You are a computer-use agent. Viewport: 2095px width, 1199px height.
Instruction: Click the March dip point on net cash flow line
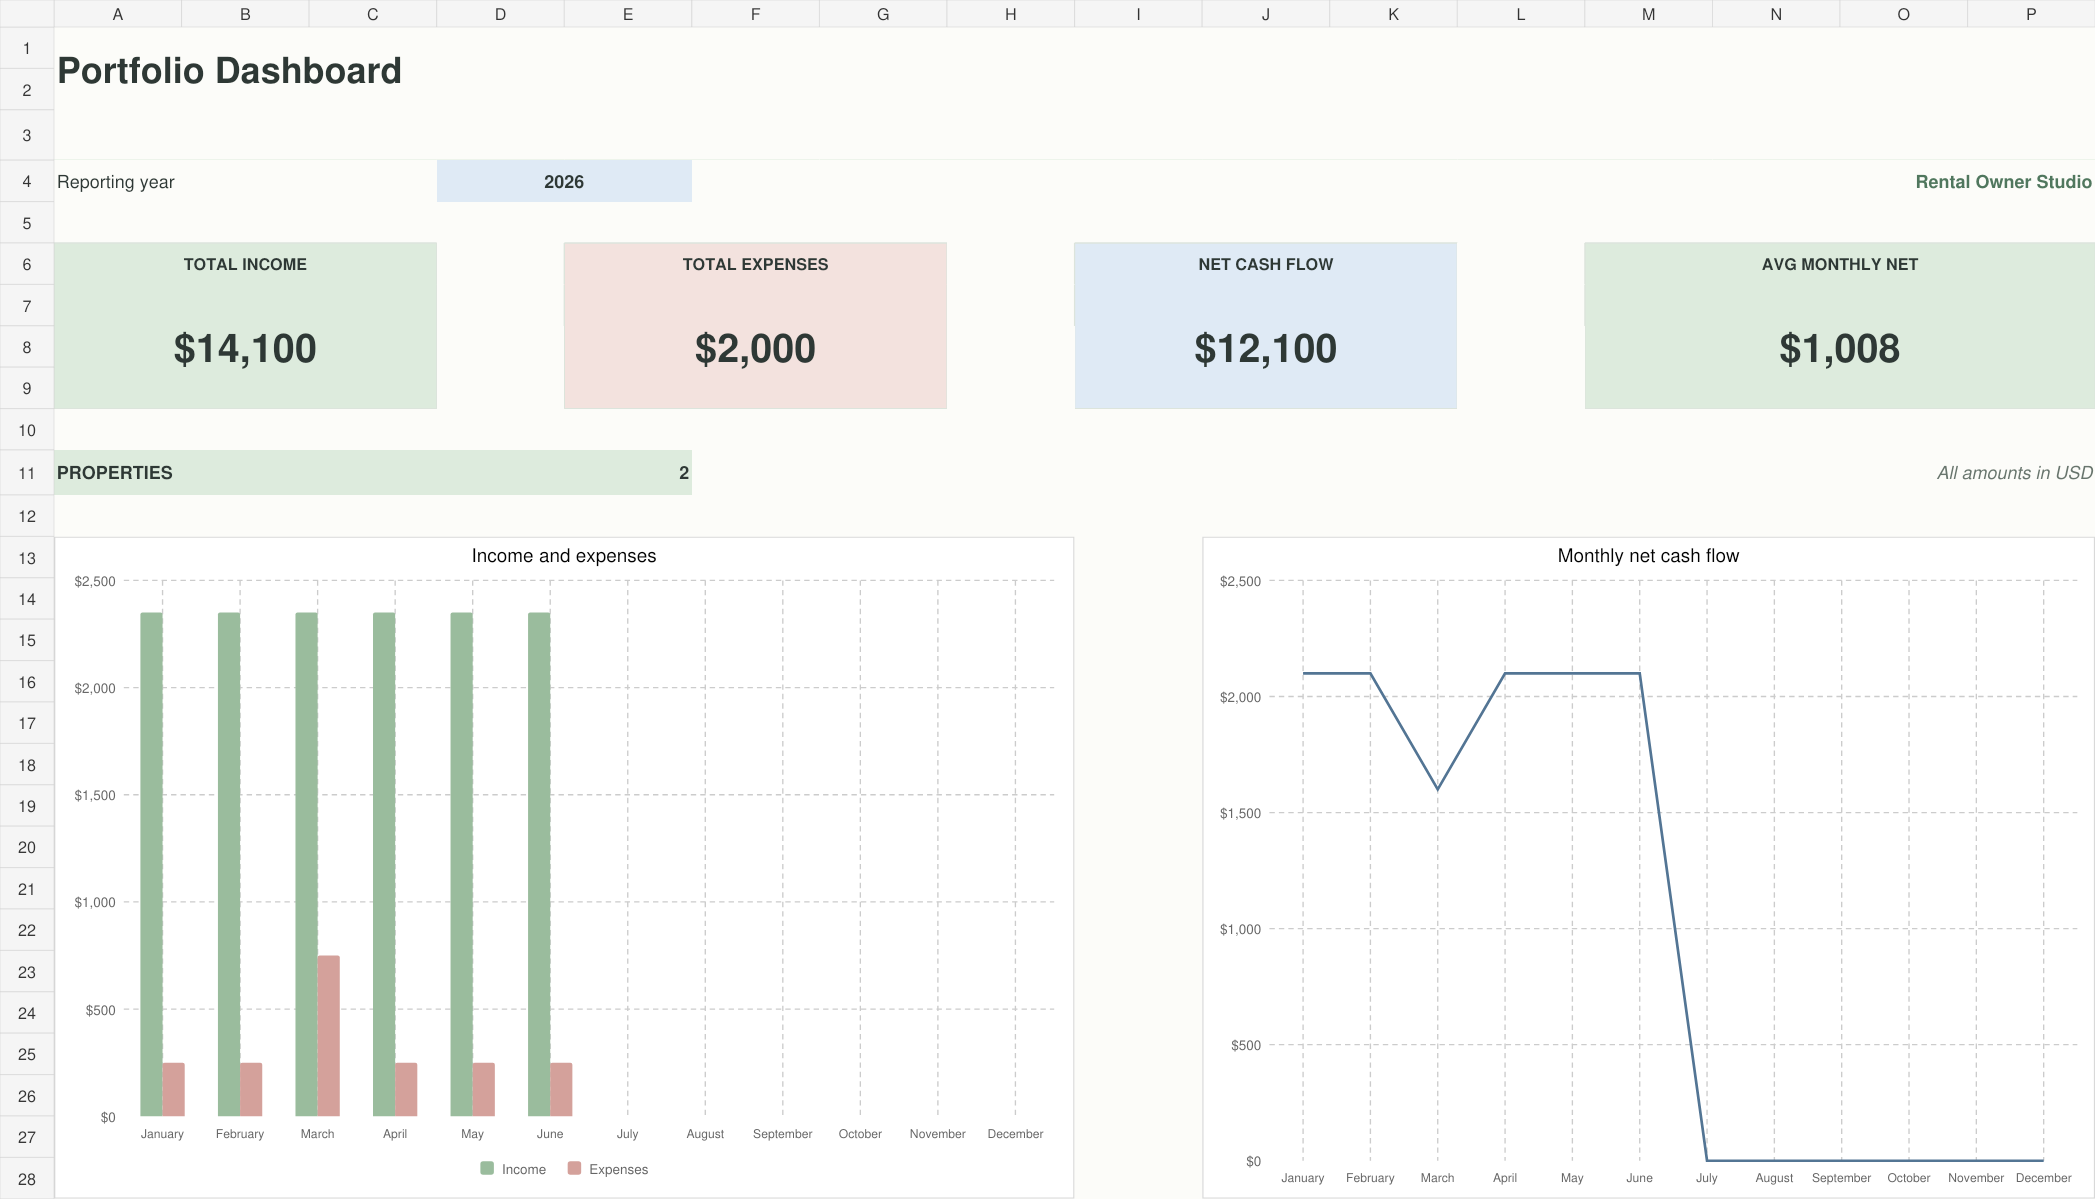pos(1437,789)
